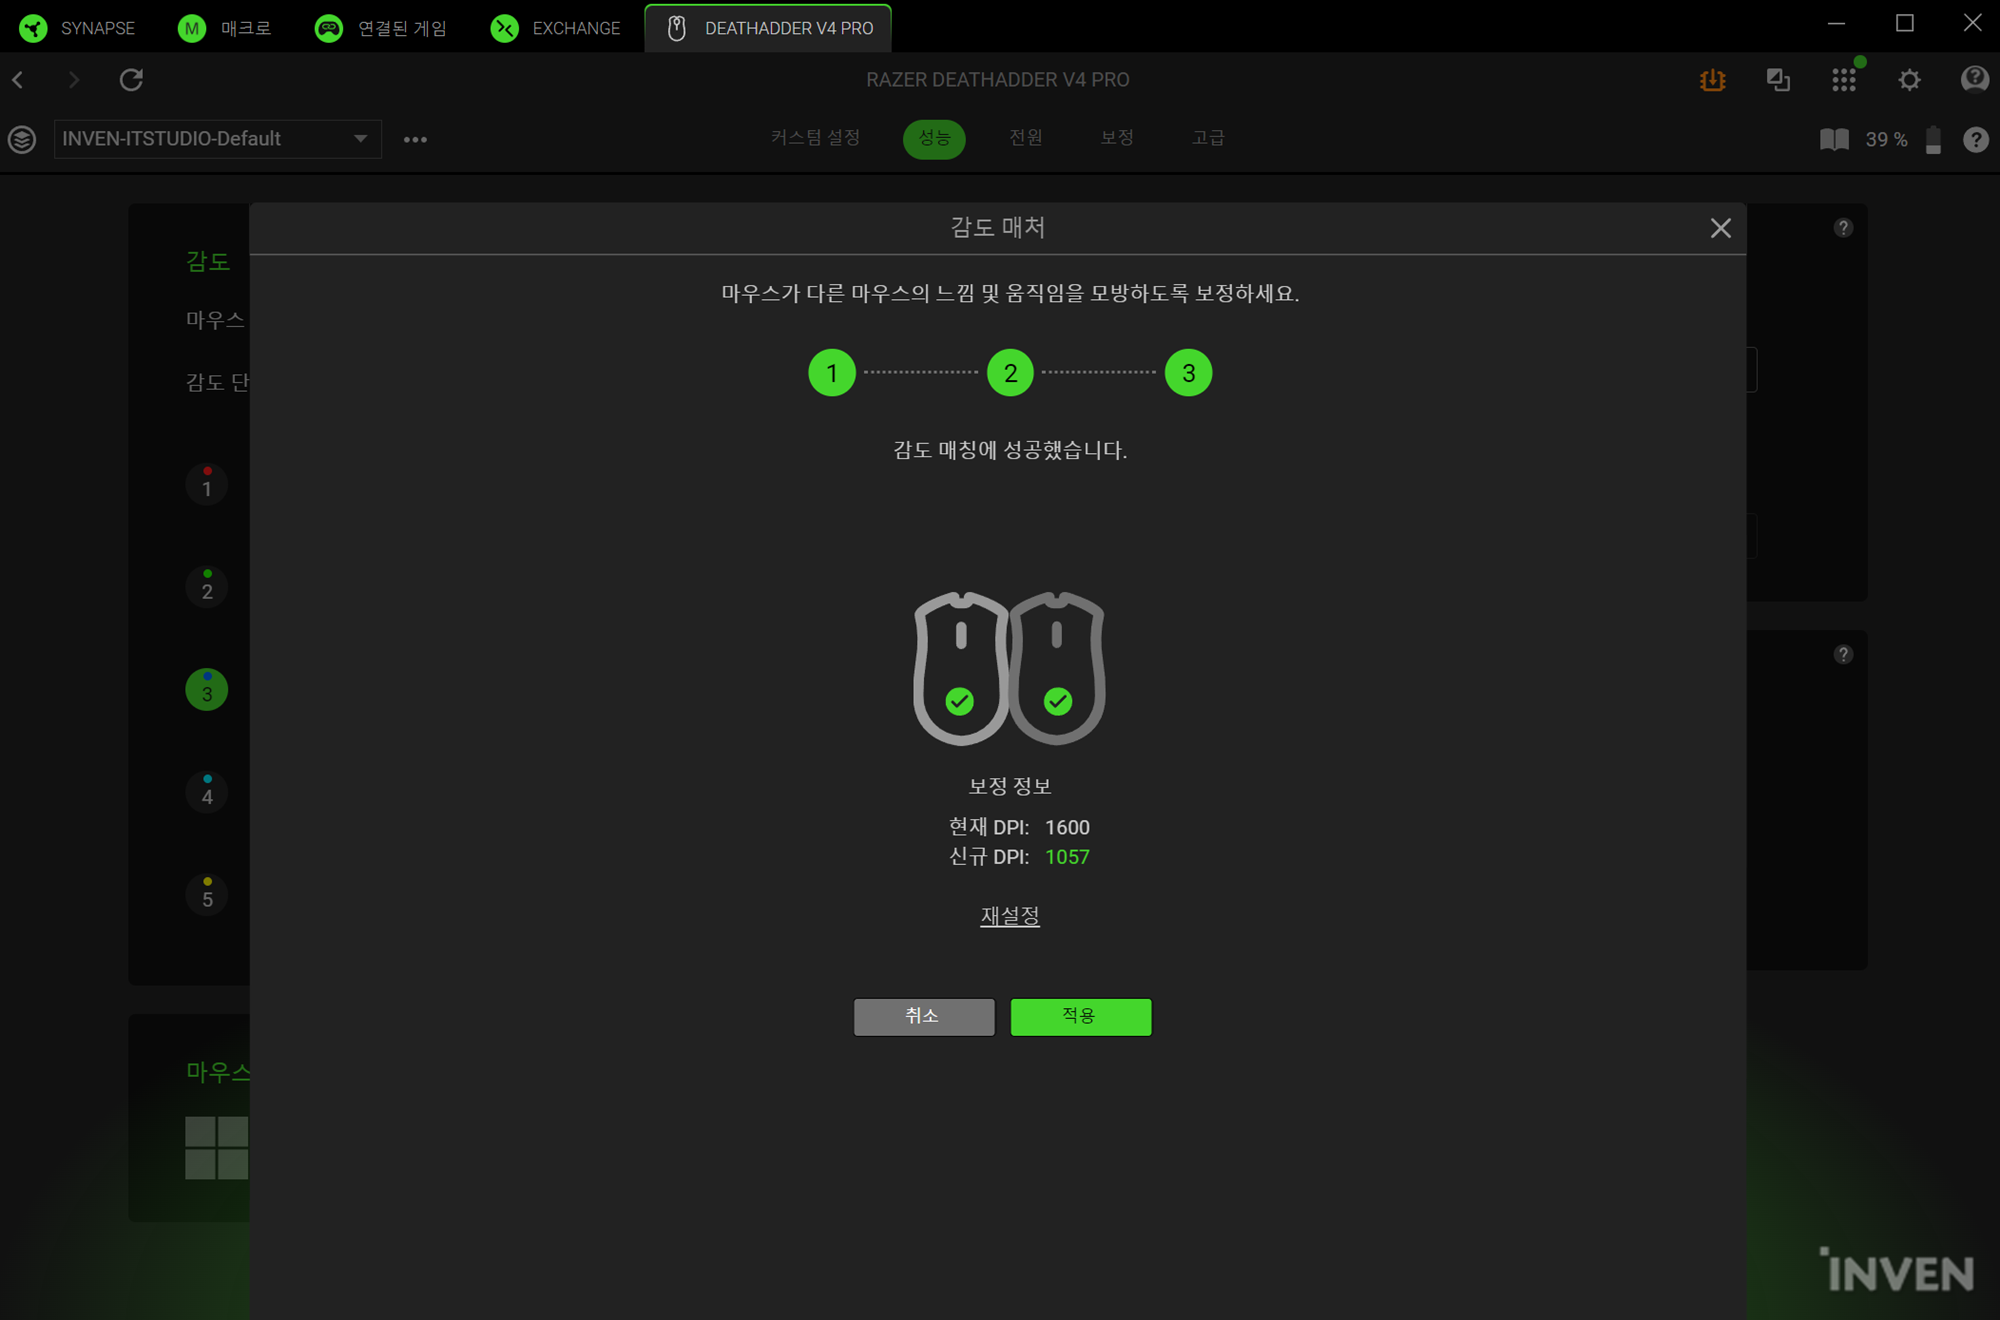Go back with the left arrow
Viewport: 2000px width, 1320px height.
point(18,80)
